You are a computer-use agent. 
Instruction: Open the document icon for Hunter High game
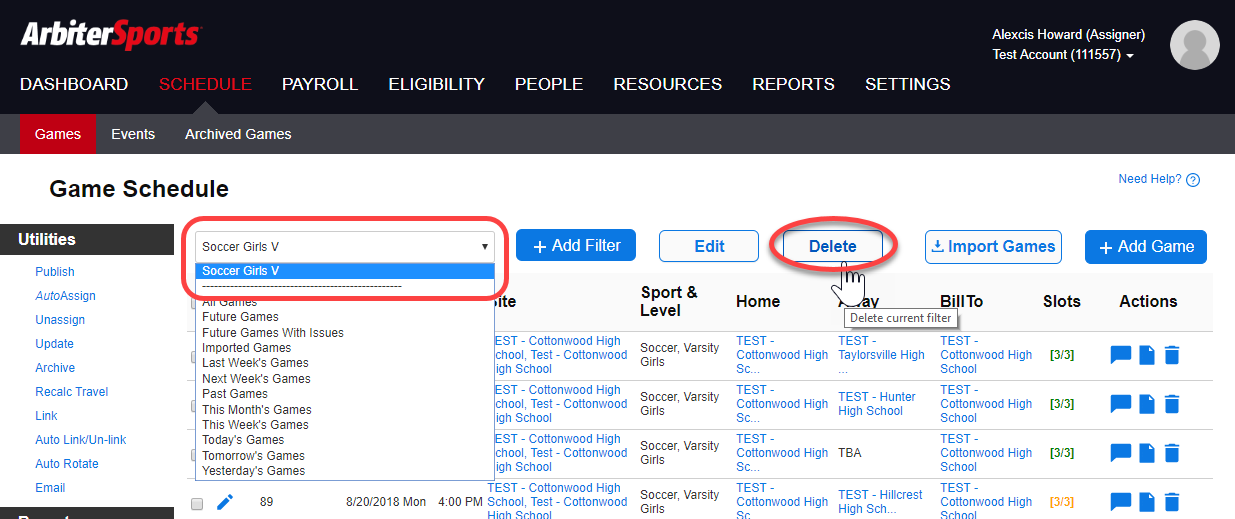tap(1148, 403)
